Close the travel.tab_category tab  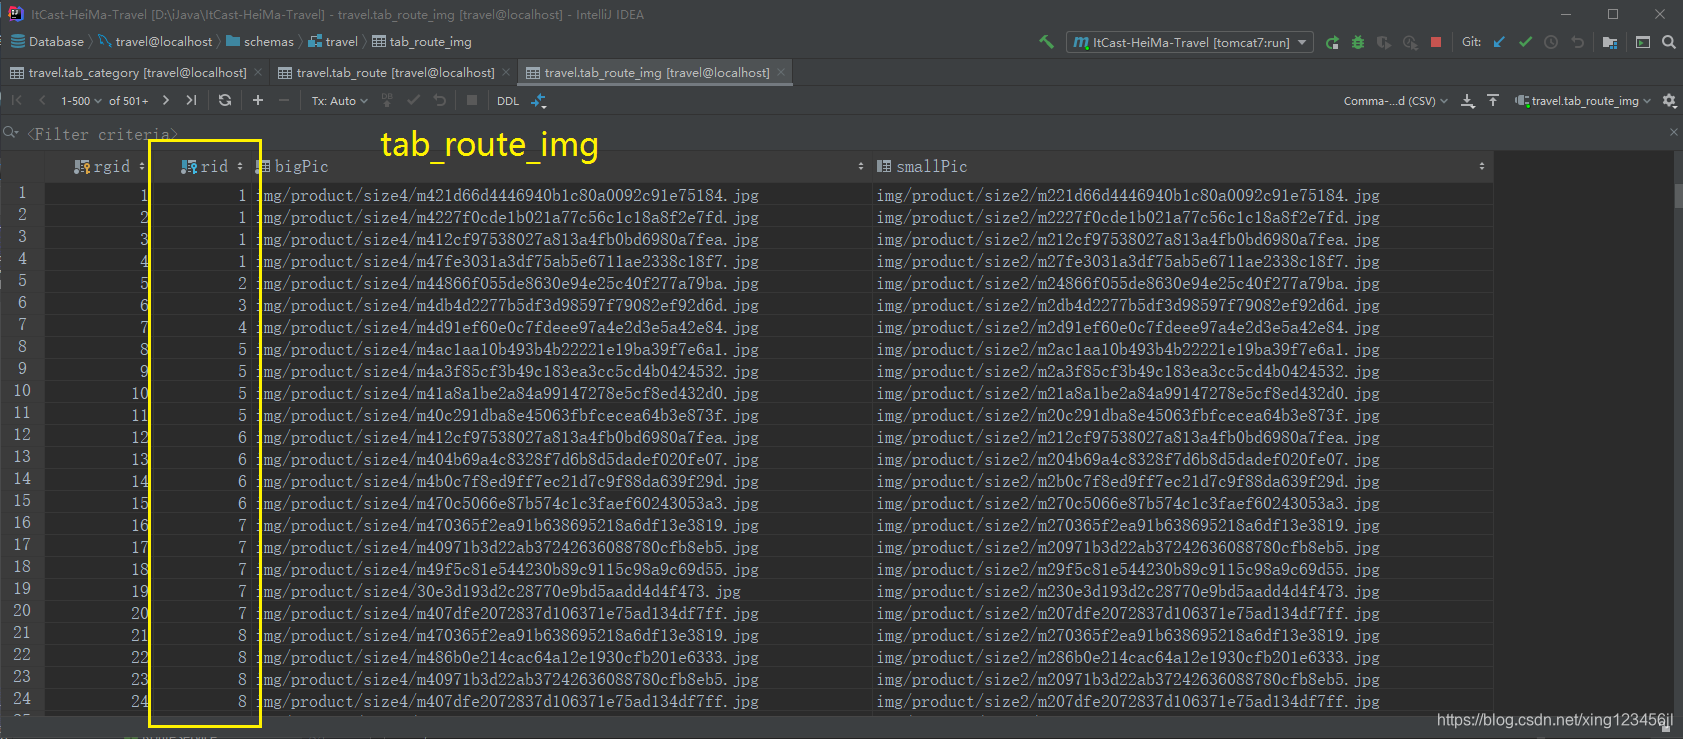point(258,72)
